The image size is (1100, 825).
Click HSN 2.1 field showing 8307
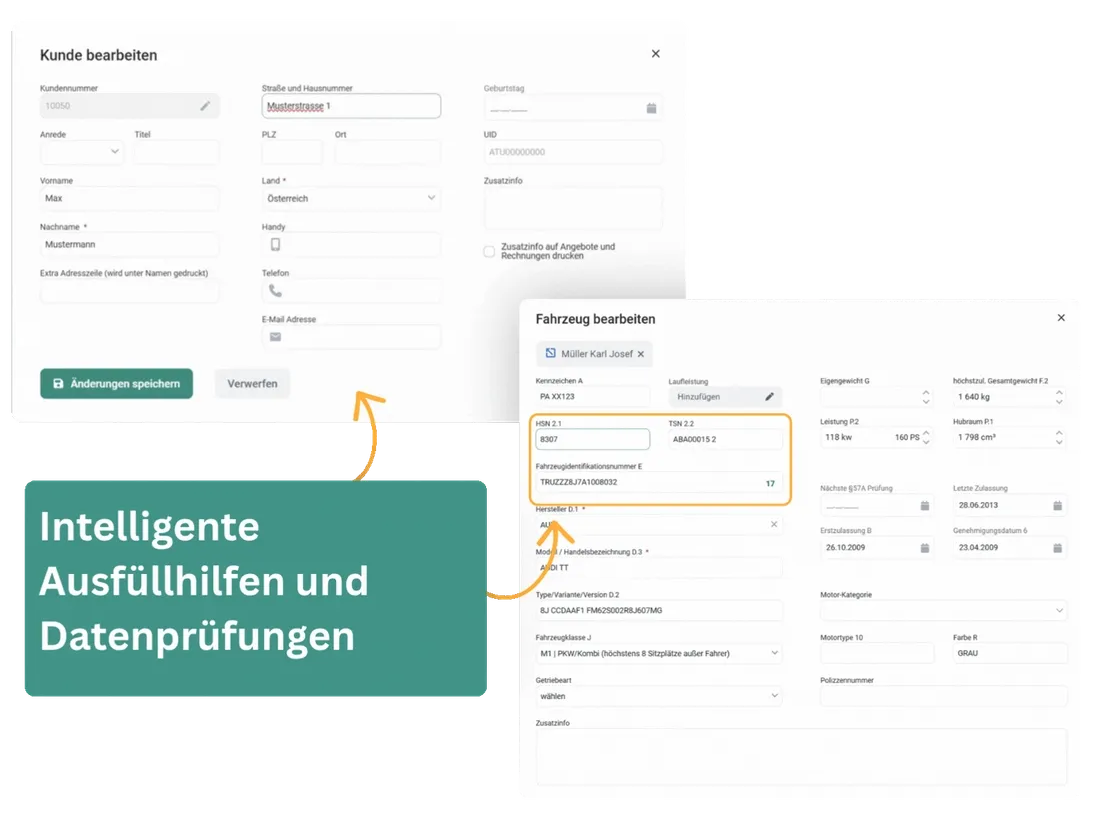(x=593, y=439)
